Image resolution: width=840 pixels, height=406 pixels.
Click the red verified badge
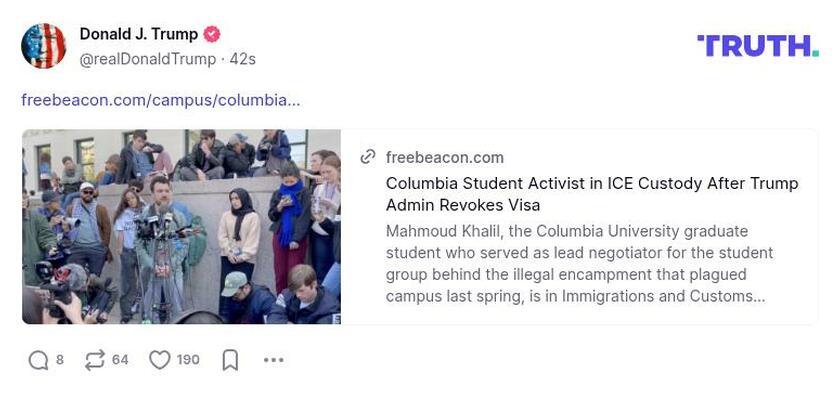pos(212,34)
